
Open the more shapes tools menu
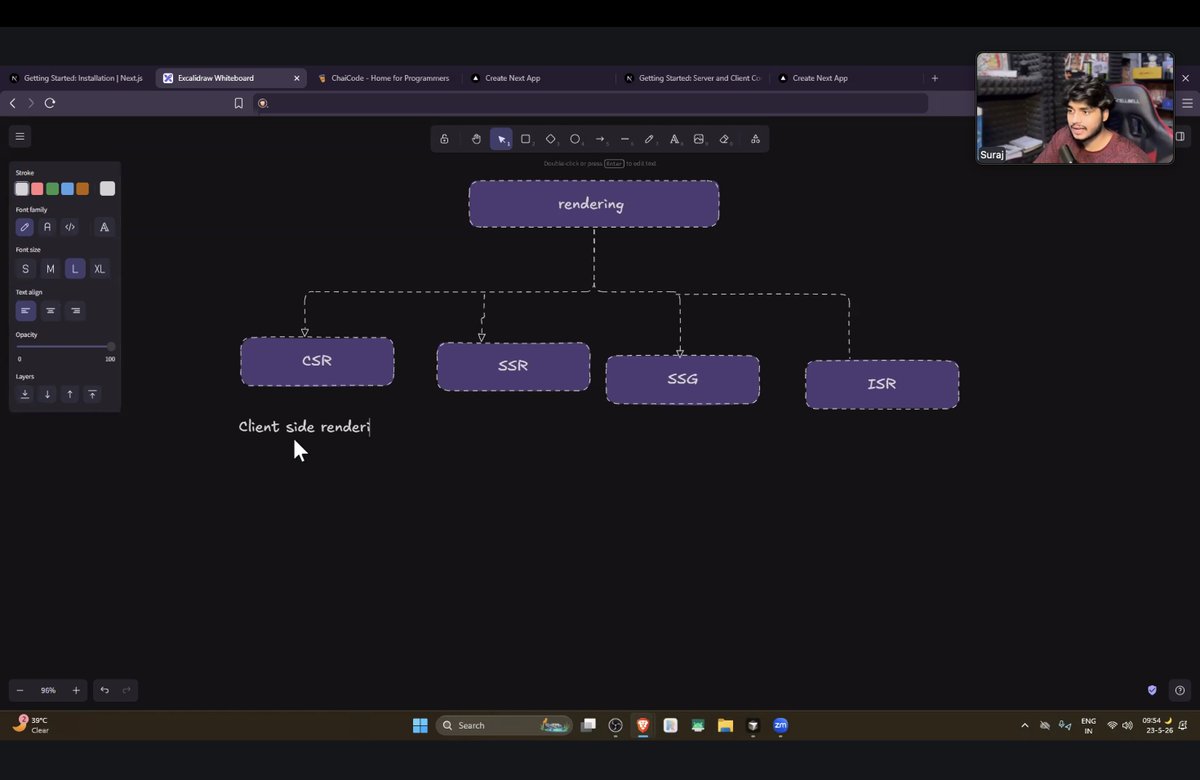[755, 139]
